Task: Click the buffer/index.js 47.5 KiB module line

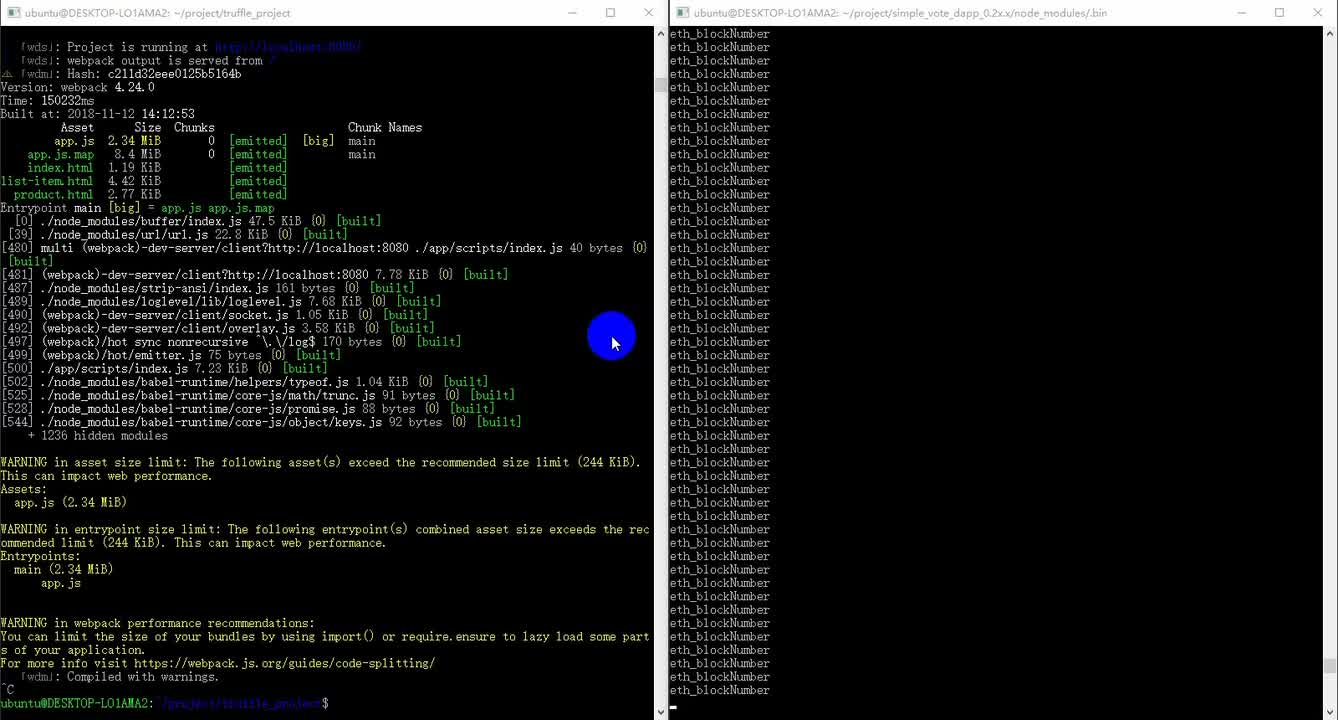Action: pos(197,221)
